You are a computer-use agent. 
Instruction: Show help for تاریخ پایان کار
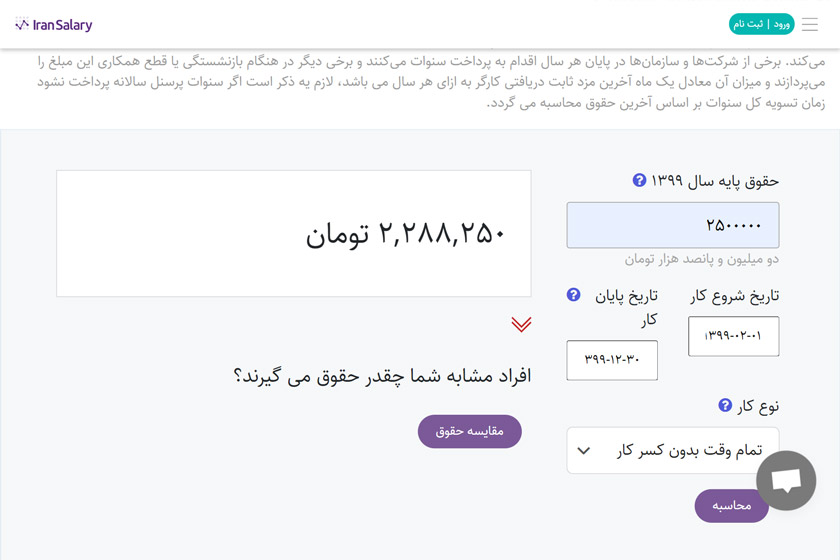tap(573, 295)
